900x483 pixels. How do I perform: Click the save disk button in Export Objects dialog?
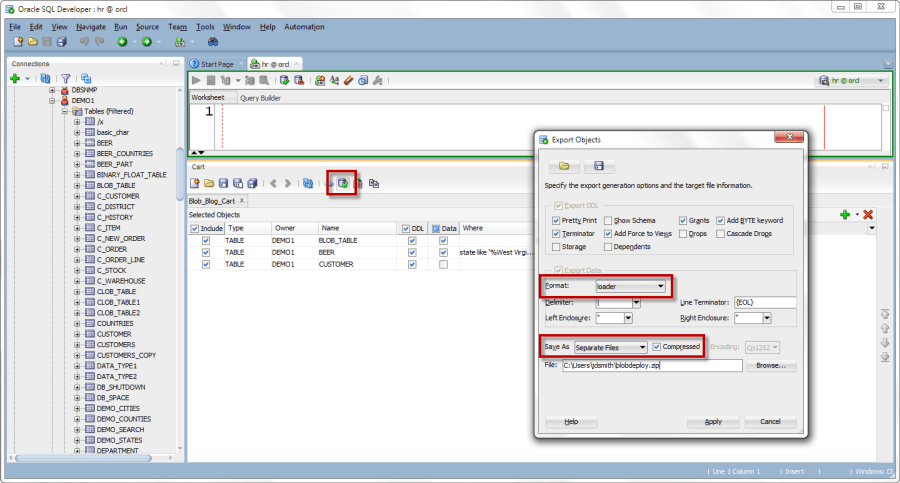pyautogui.click(x=599, y=166)
